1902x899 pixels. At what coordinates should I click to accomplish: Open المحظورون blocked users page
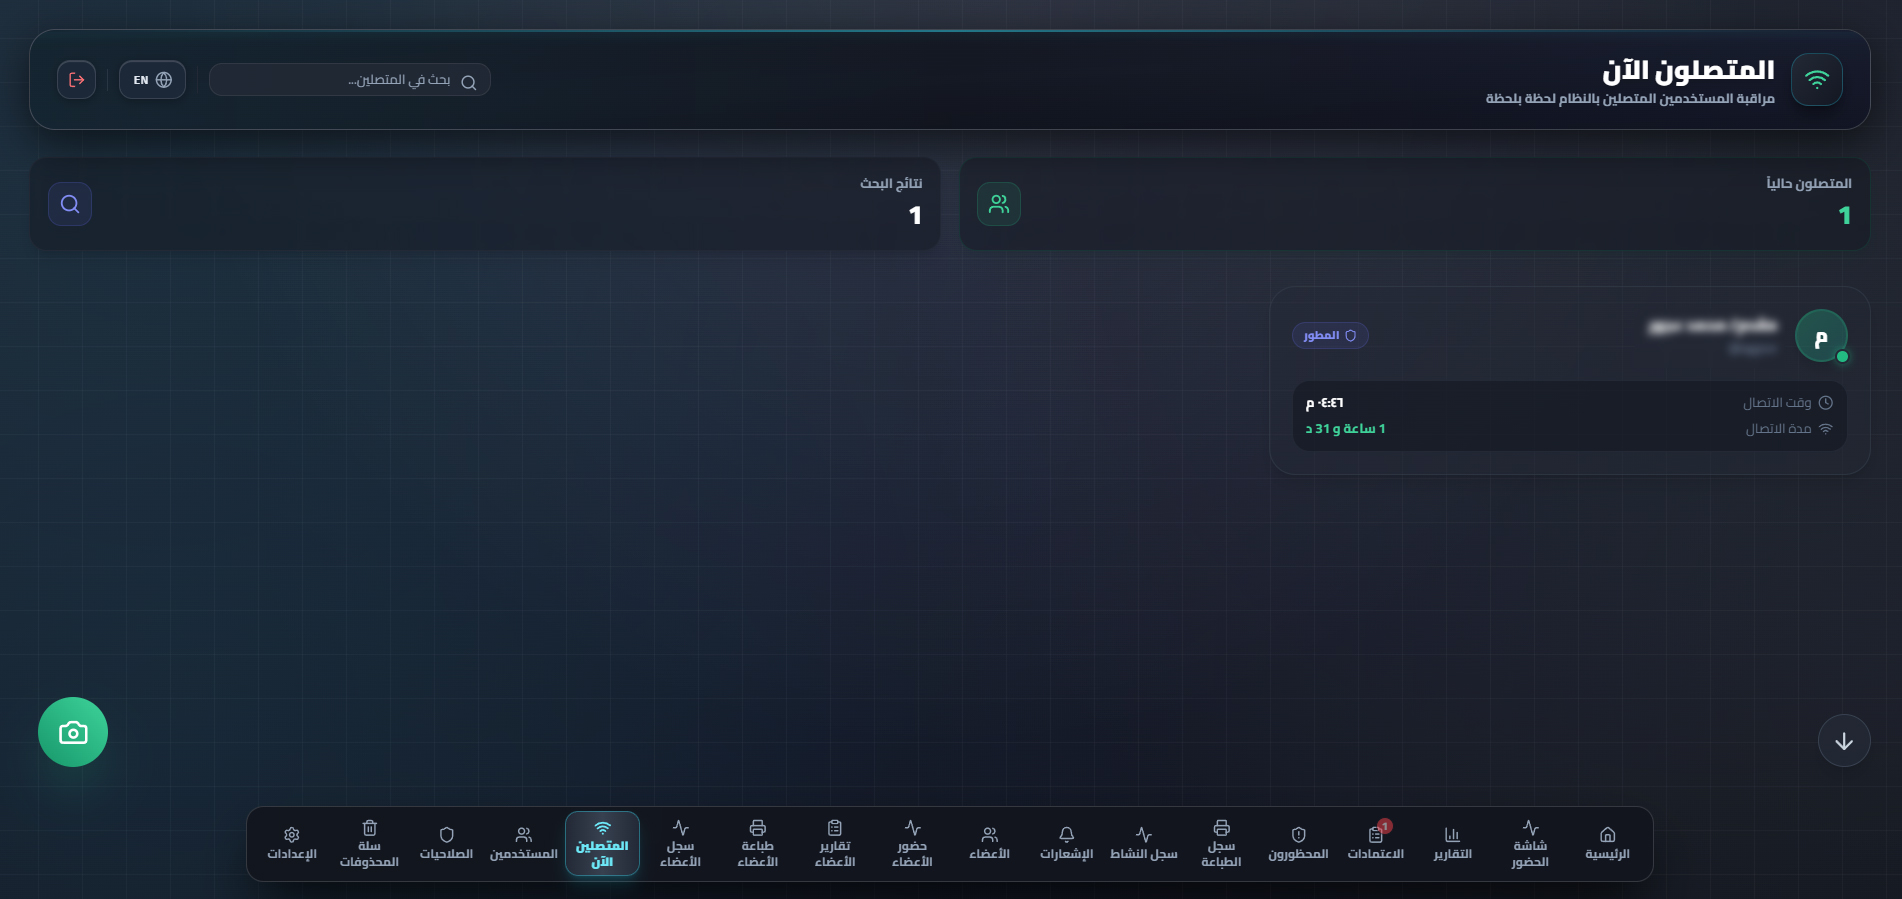tap(1298, 844)
